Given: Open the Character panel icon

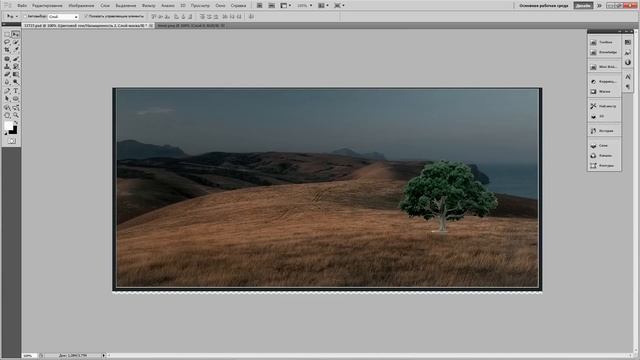Looking at the screenshot, I should [628, 76].
